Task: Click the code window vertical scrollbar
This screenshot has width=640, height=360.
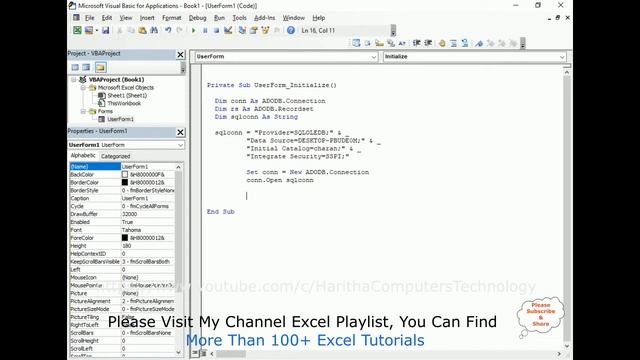Action: coord(567,208)
